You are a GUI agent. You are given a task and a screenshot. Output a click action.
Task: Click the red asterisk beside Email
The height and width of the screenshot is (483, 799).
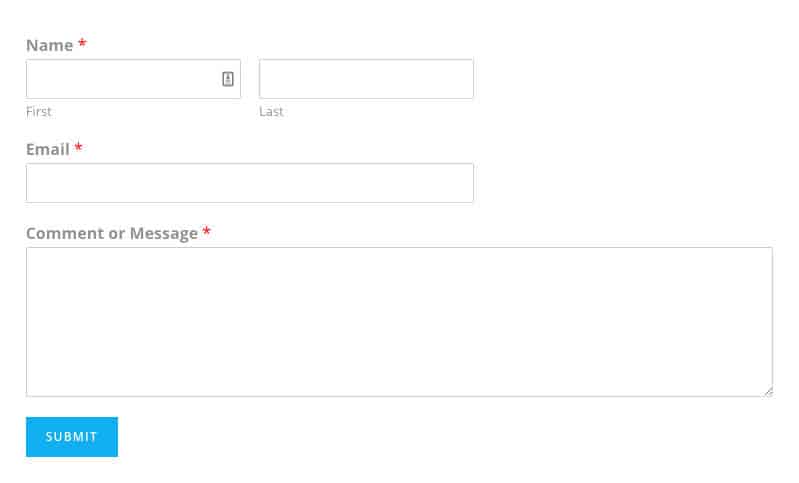[78, 147]
